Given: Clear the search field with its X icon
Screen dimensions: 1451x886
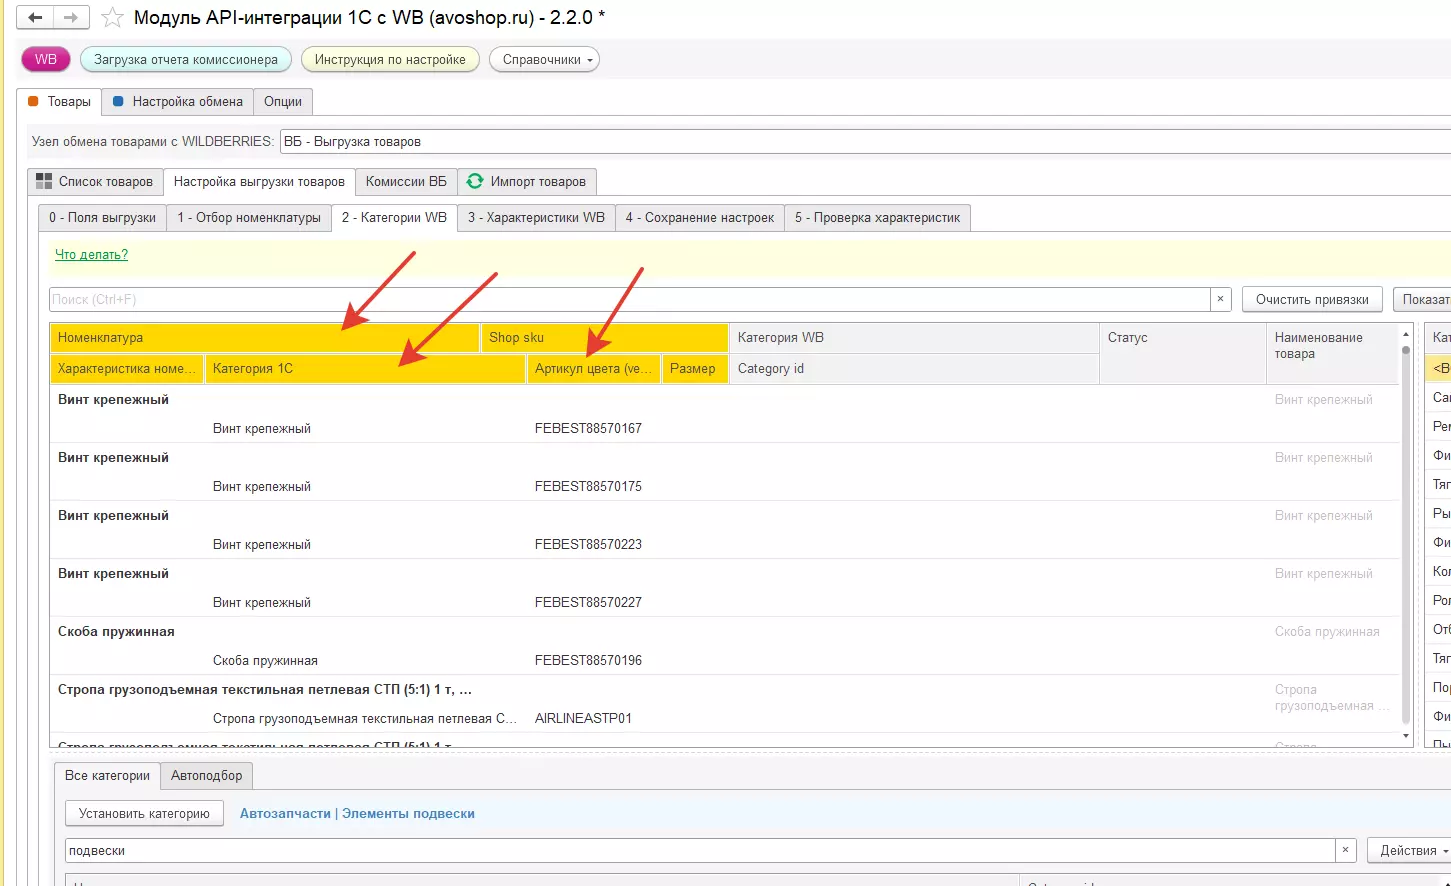Looking at the screenshot, I should [x=1220, y=299].
